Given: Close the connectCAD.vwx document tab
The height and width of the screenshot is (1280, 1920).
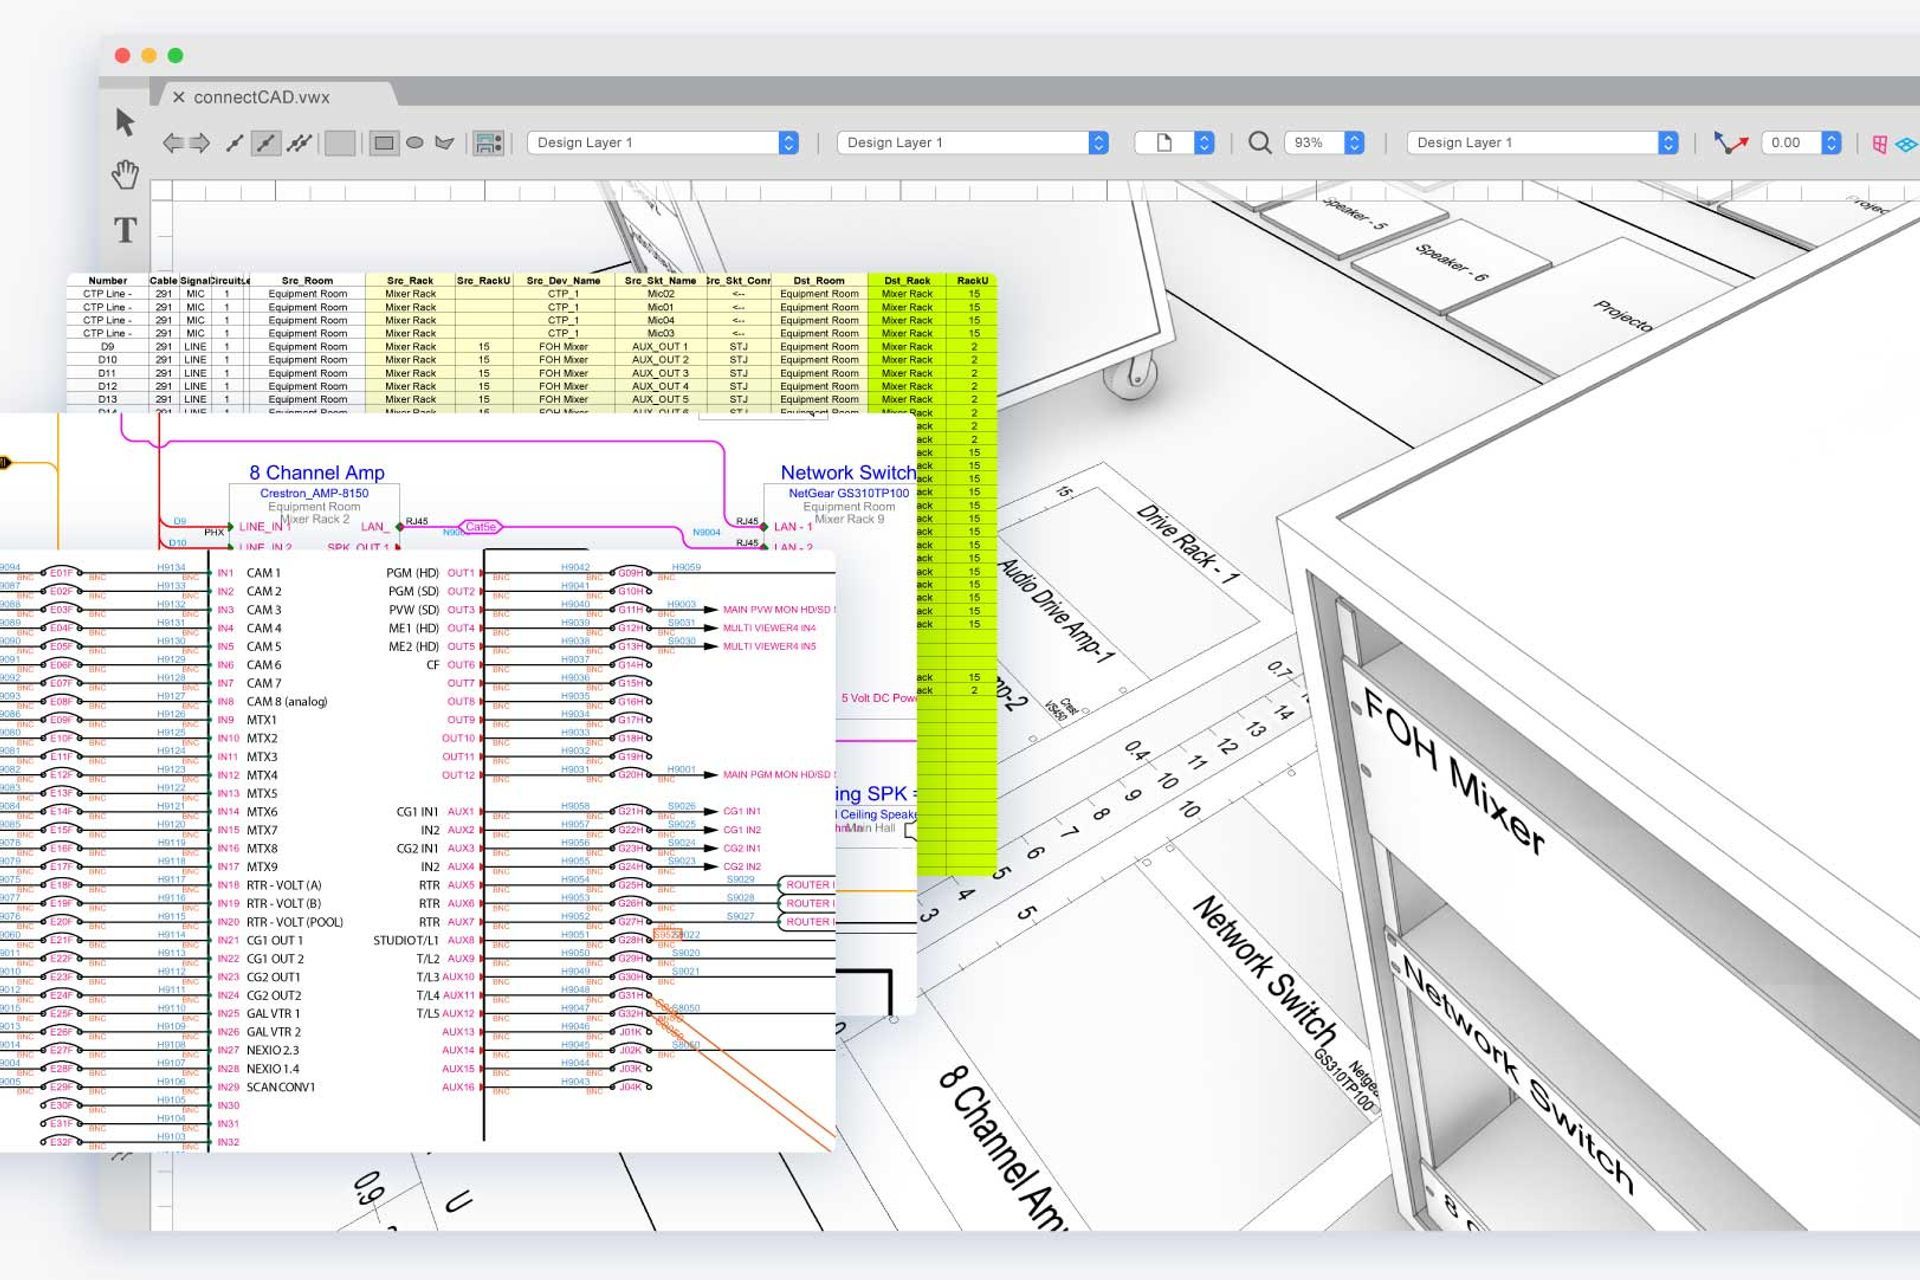Looking at the screenshot, I should 178,97.
